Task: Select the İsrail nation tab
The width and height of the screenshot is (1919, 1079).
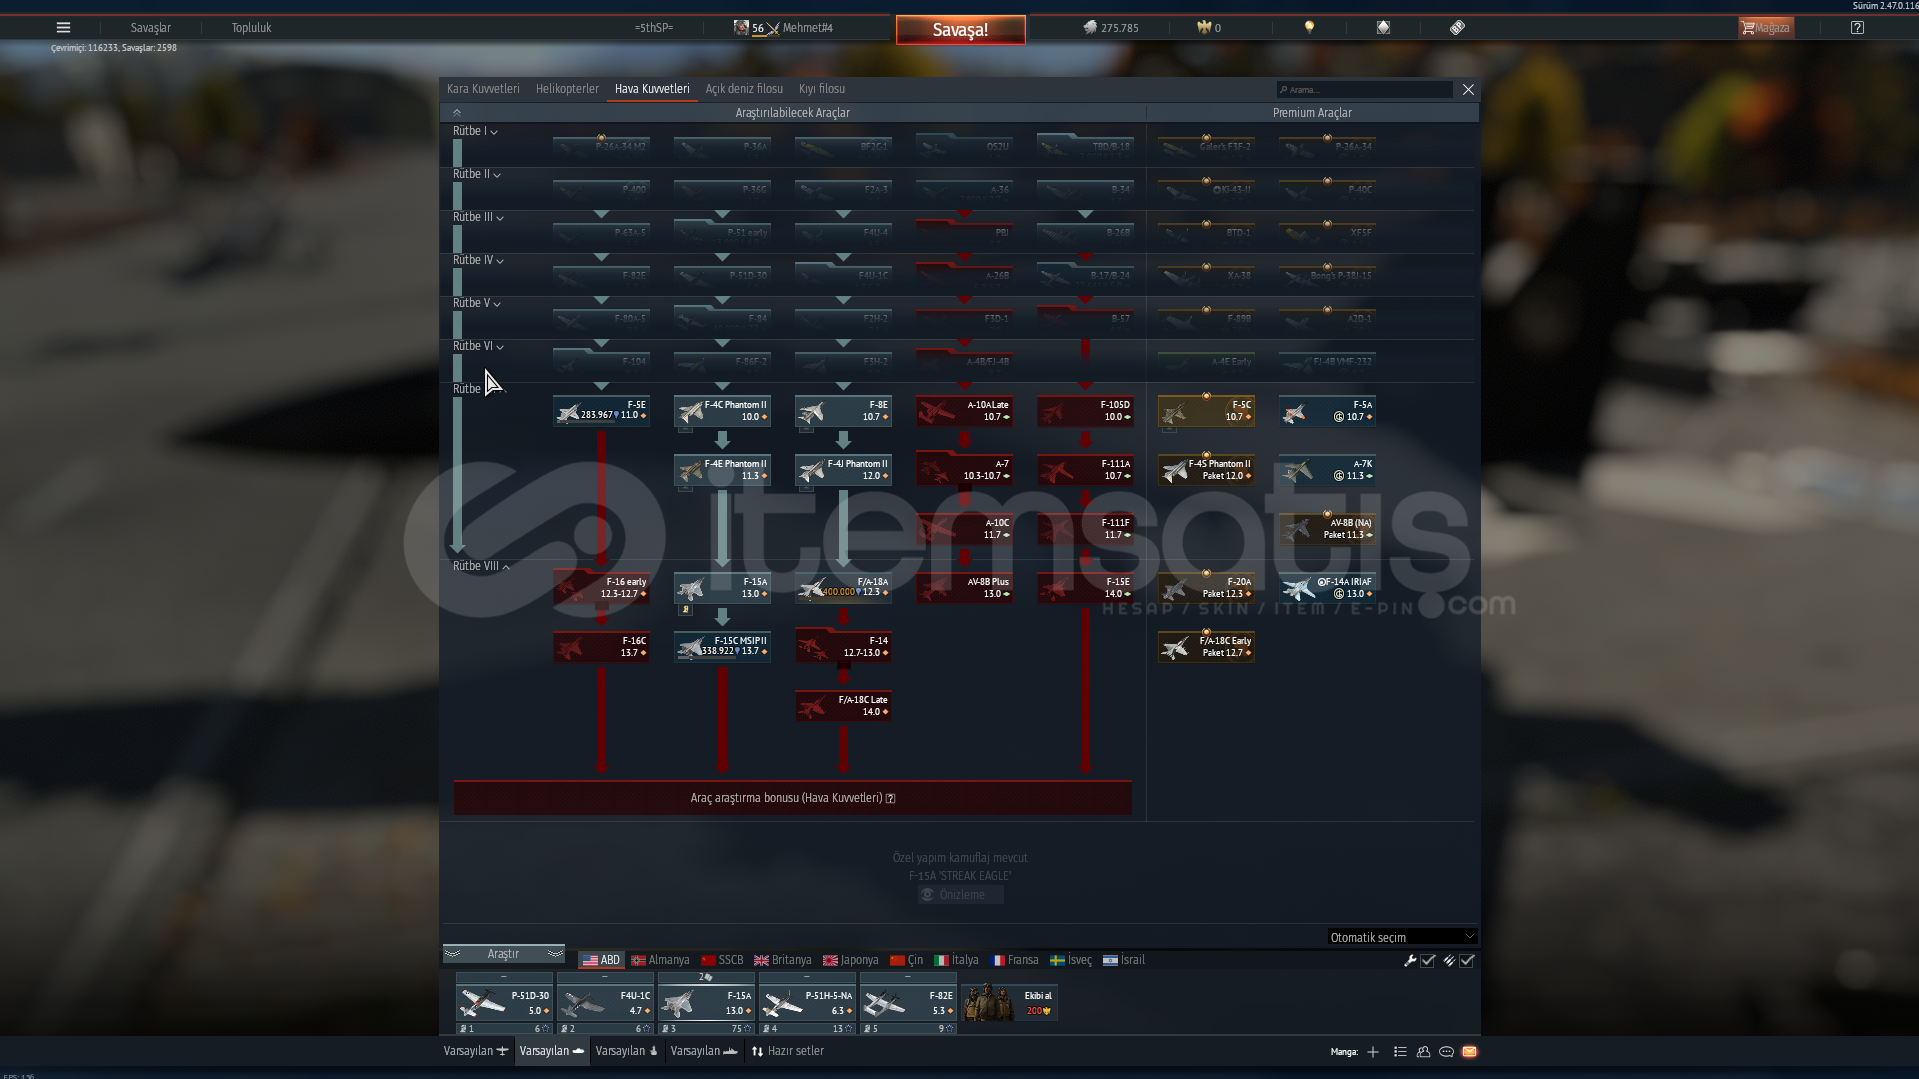Action: (x=1124, y=960)
